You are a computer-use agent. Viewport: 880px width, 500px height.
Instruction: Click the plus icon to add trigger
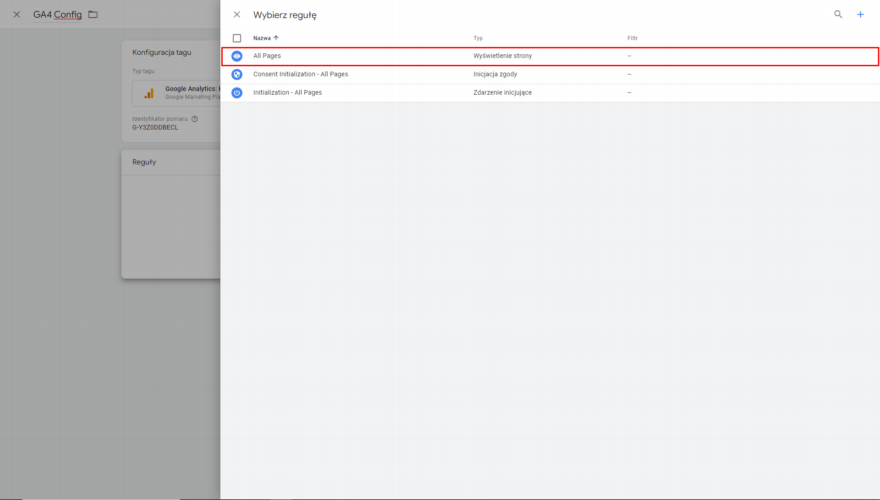860,15
